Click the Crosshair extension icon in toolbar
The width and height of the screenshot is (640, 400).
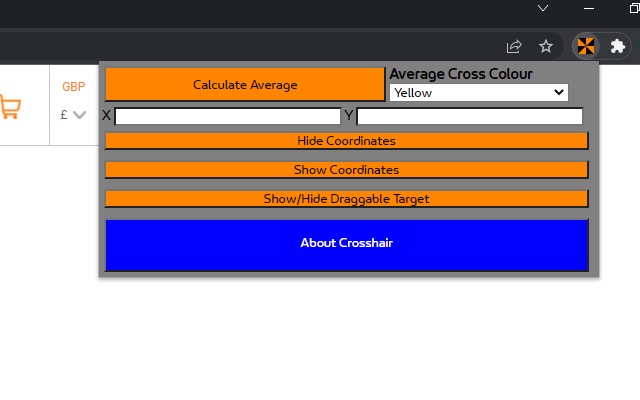coord(586,46)
